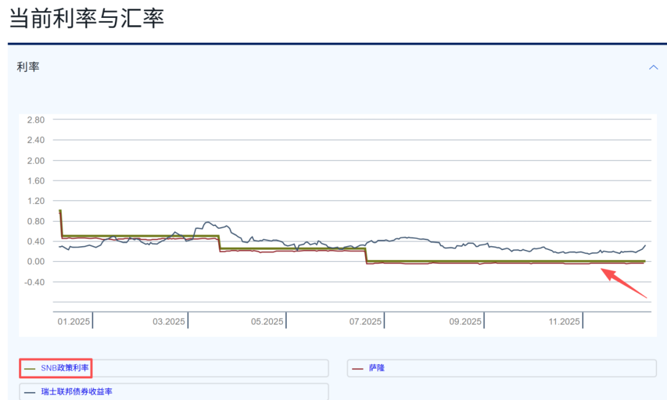
Task: Click the 利率 section header label
Action: click(28, 67)
